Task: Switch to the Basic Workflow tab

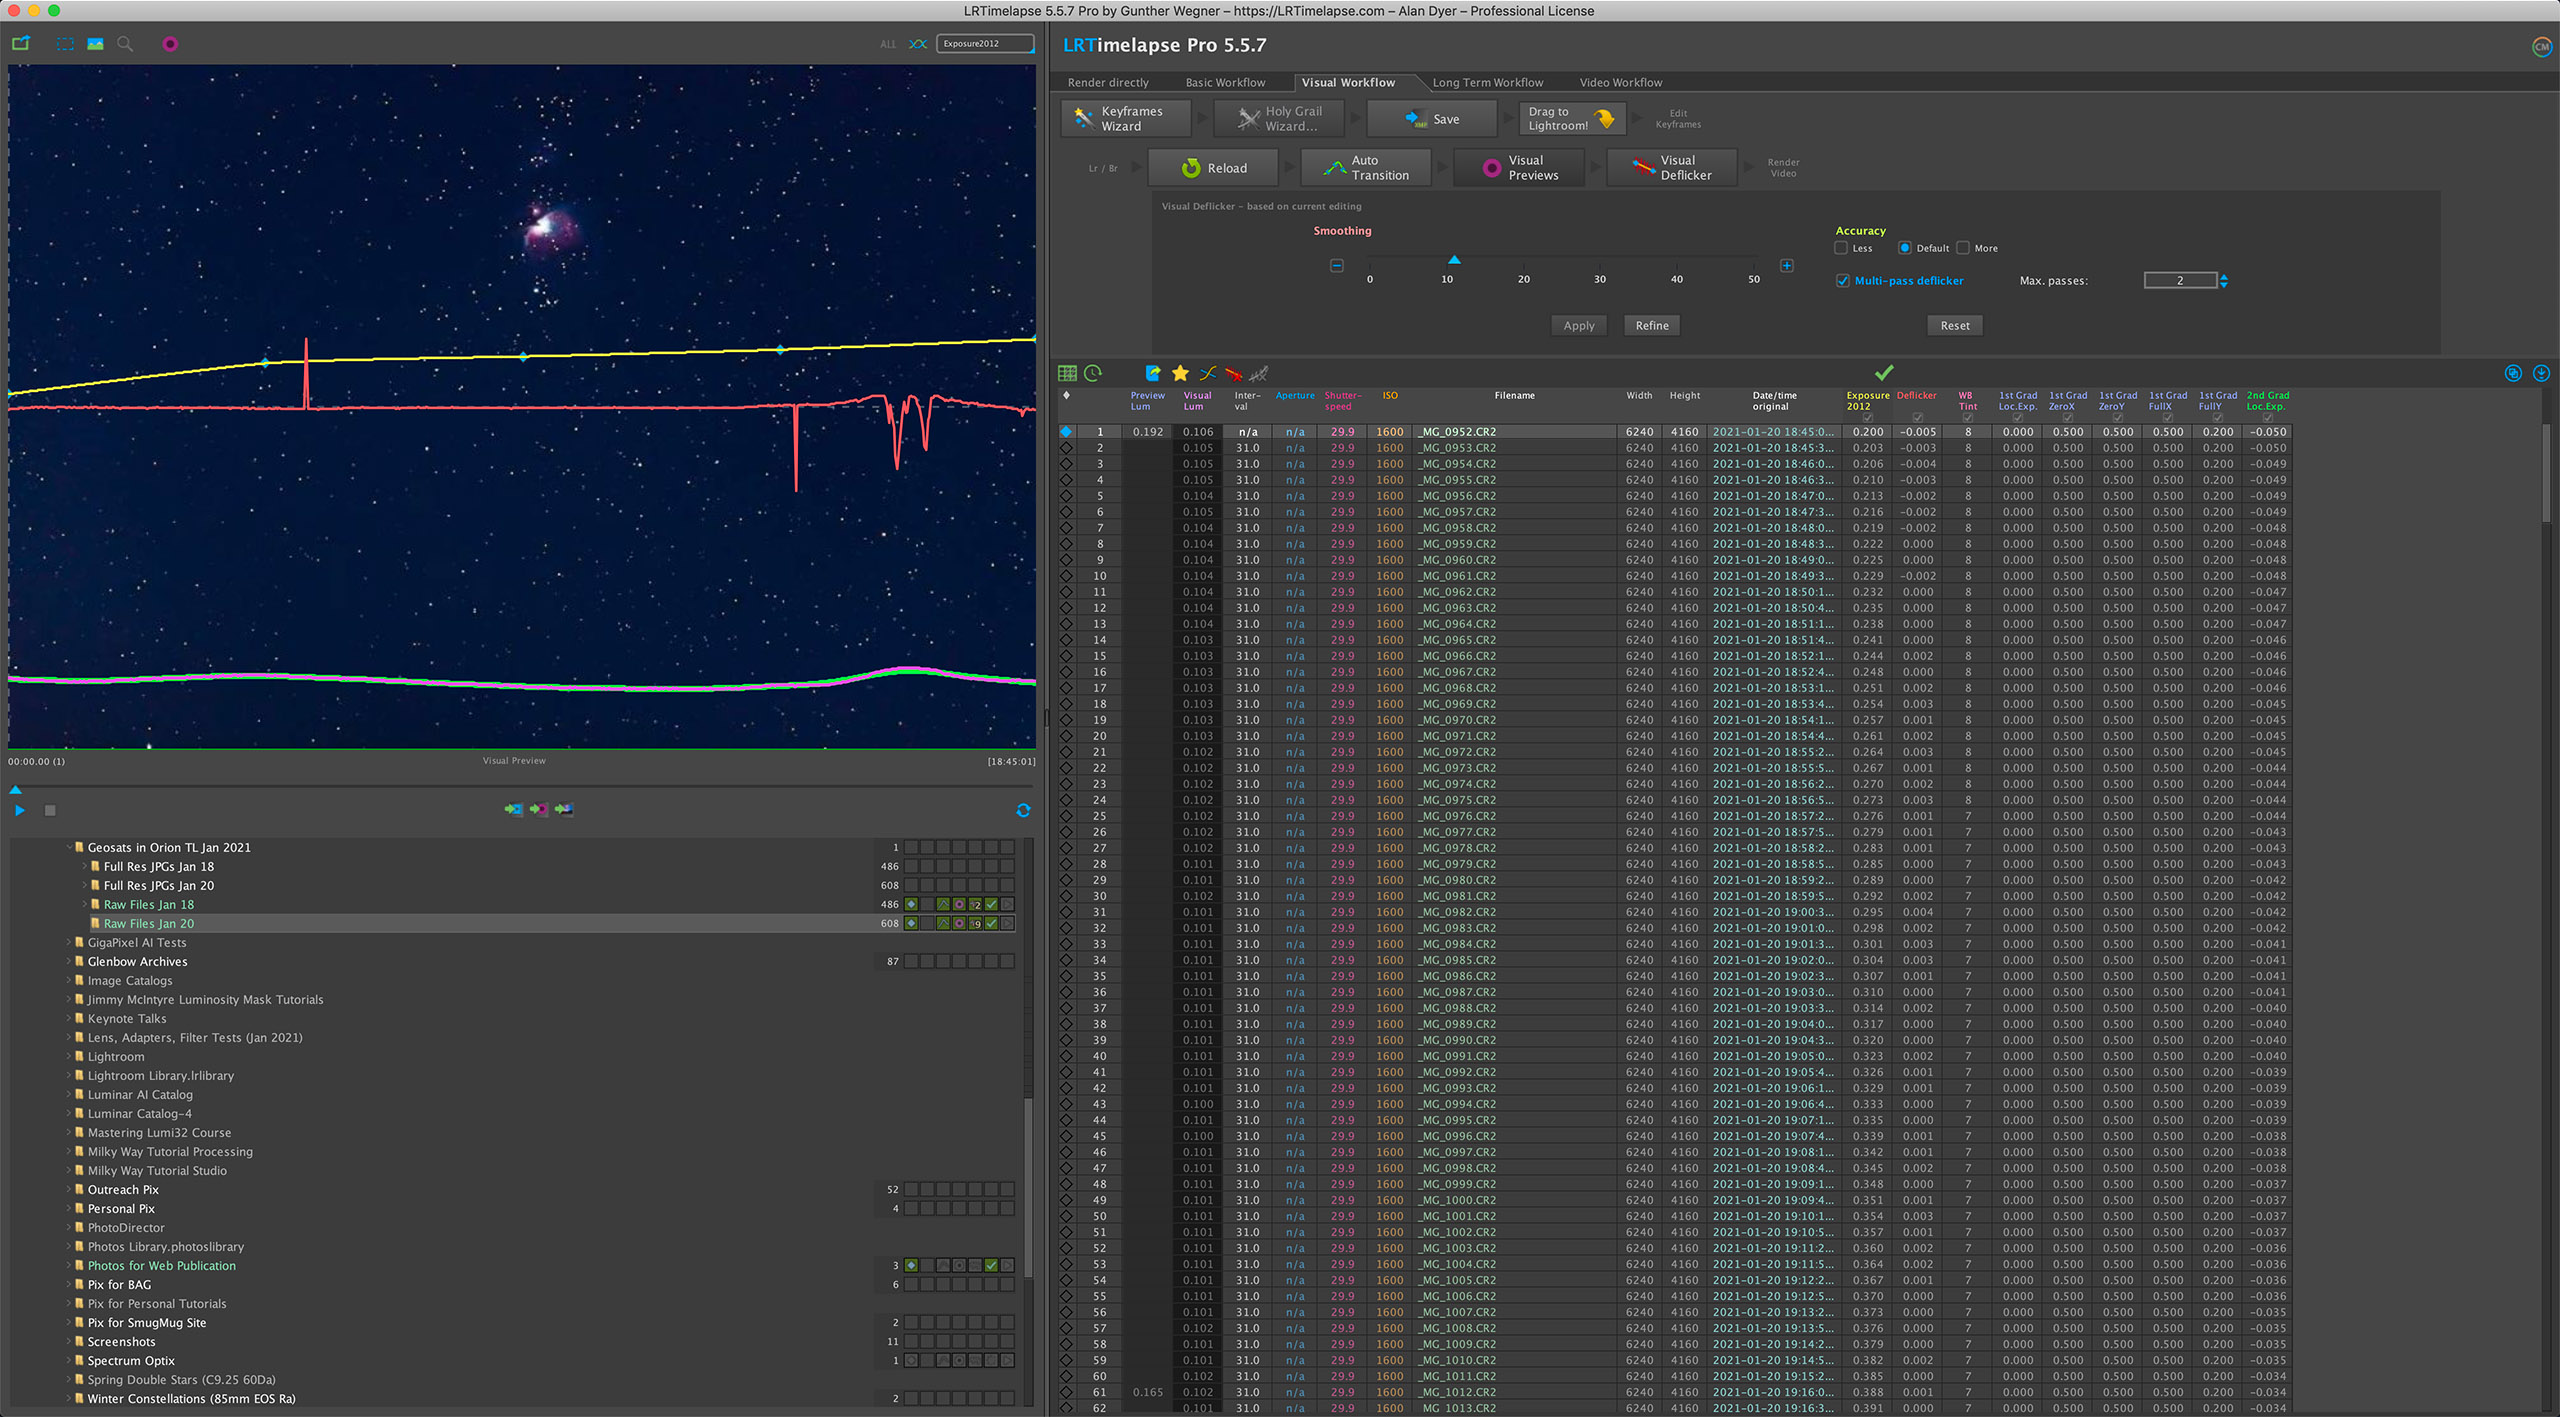Action: pyautogui.click(x=1225, y=83)
